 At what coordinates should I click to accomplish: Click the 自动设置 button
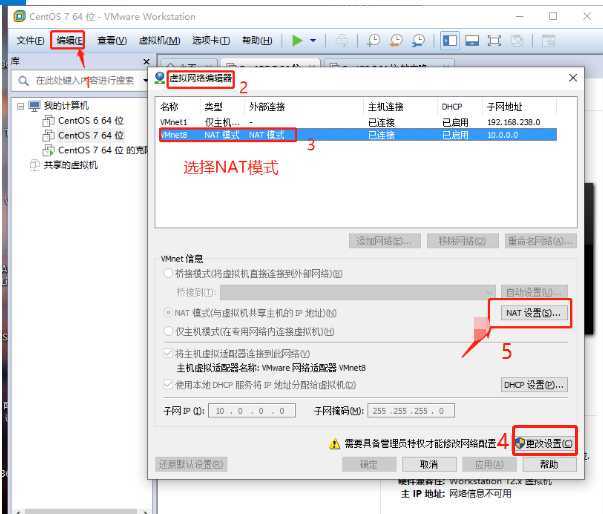point(534,292)
